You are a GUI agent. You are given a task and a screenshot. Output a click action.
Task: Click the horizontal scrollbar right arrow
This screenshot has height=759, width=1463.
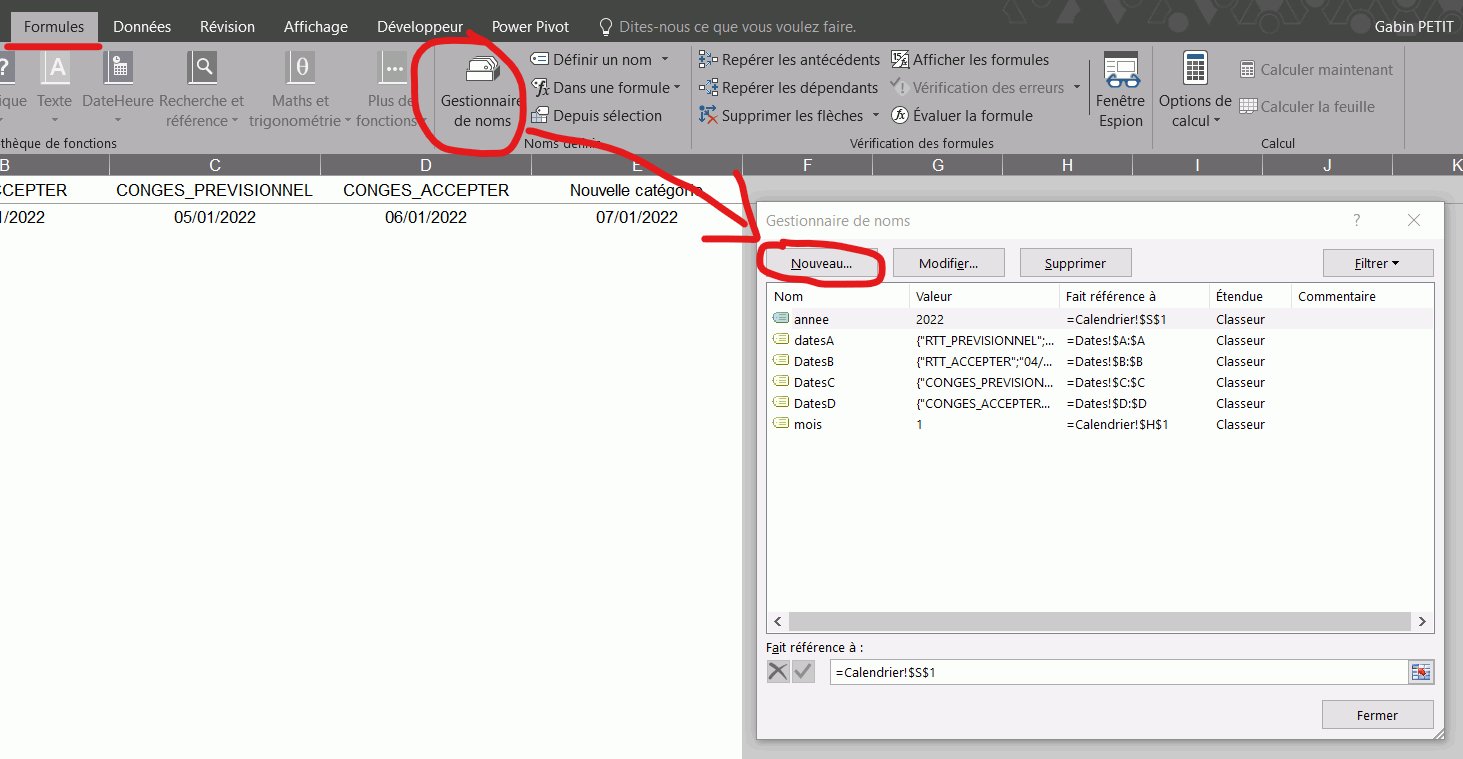click(1421, 622)
